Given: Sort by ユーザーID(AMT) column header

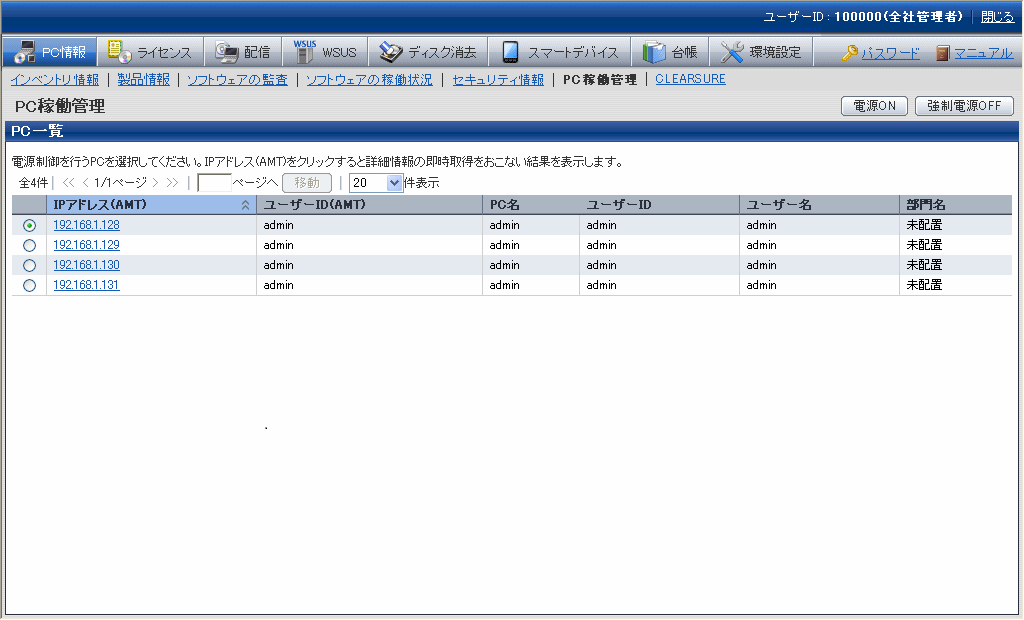Looking at the screenshot, I should 314,205.
